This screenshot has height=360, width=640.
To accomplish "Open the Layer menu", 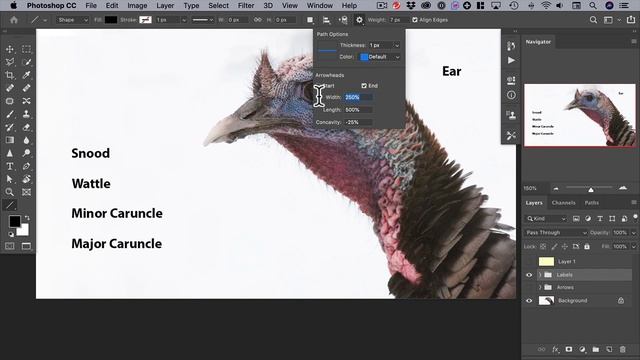I will [165, 6].
